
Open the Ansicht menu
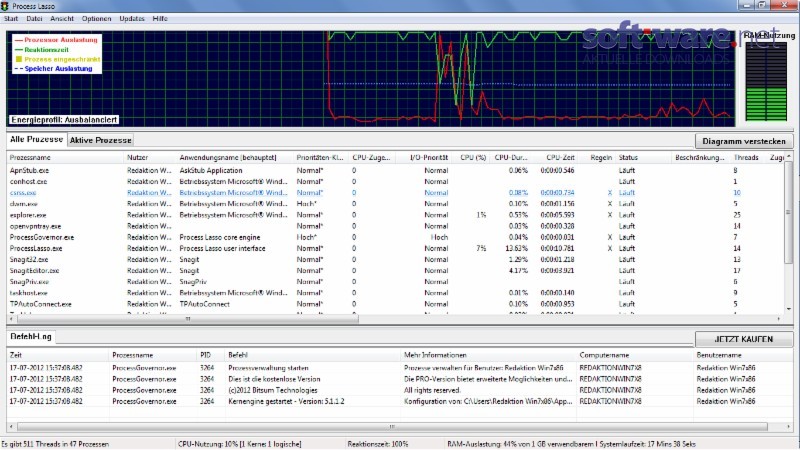62,18
